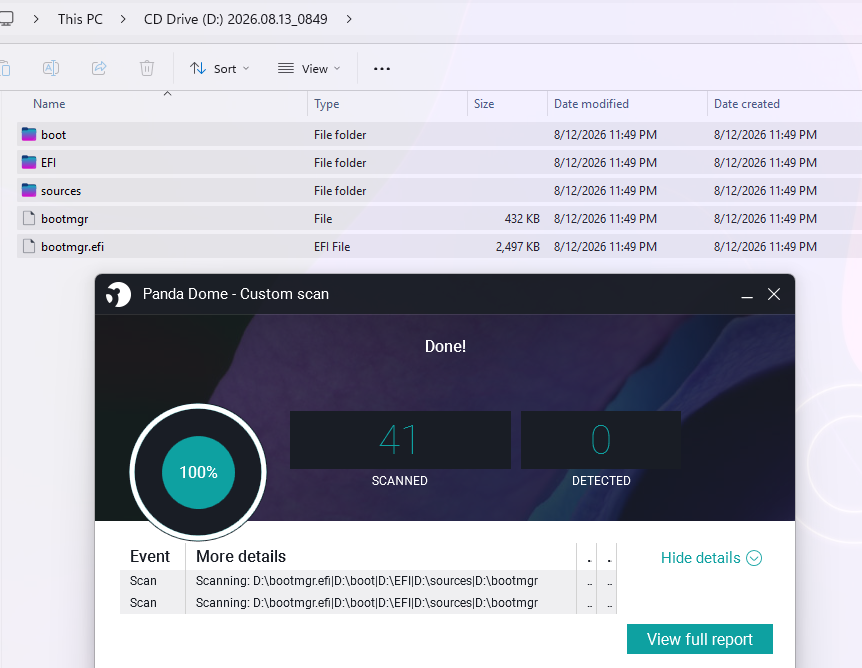The height and width of the screenshot is (668, 862).
Task: Click the DETECTED label
Action: (x=601, y=481)
